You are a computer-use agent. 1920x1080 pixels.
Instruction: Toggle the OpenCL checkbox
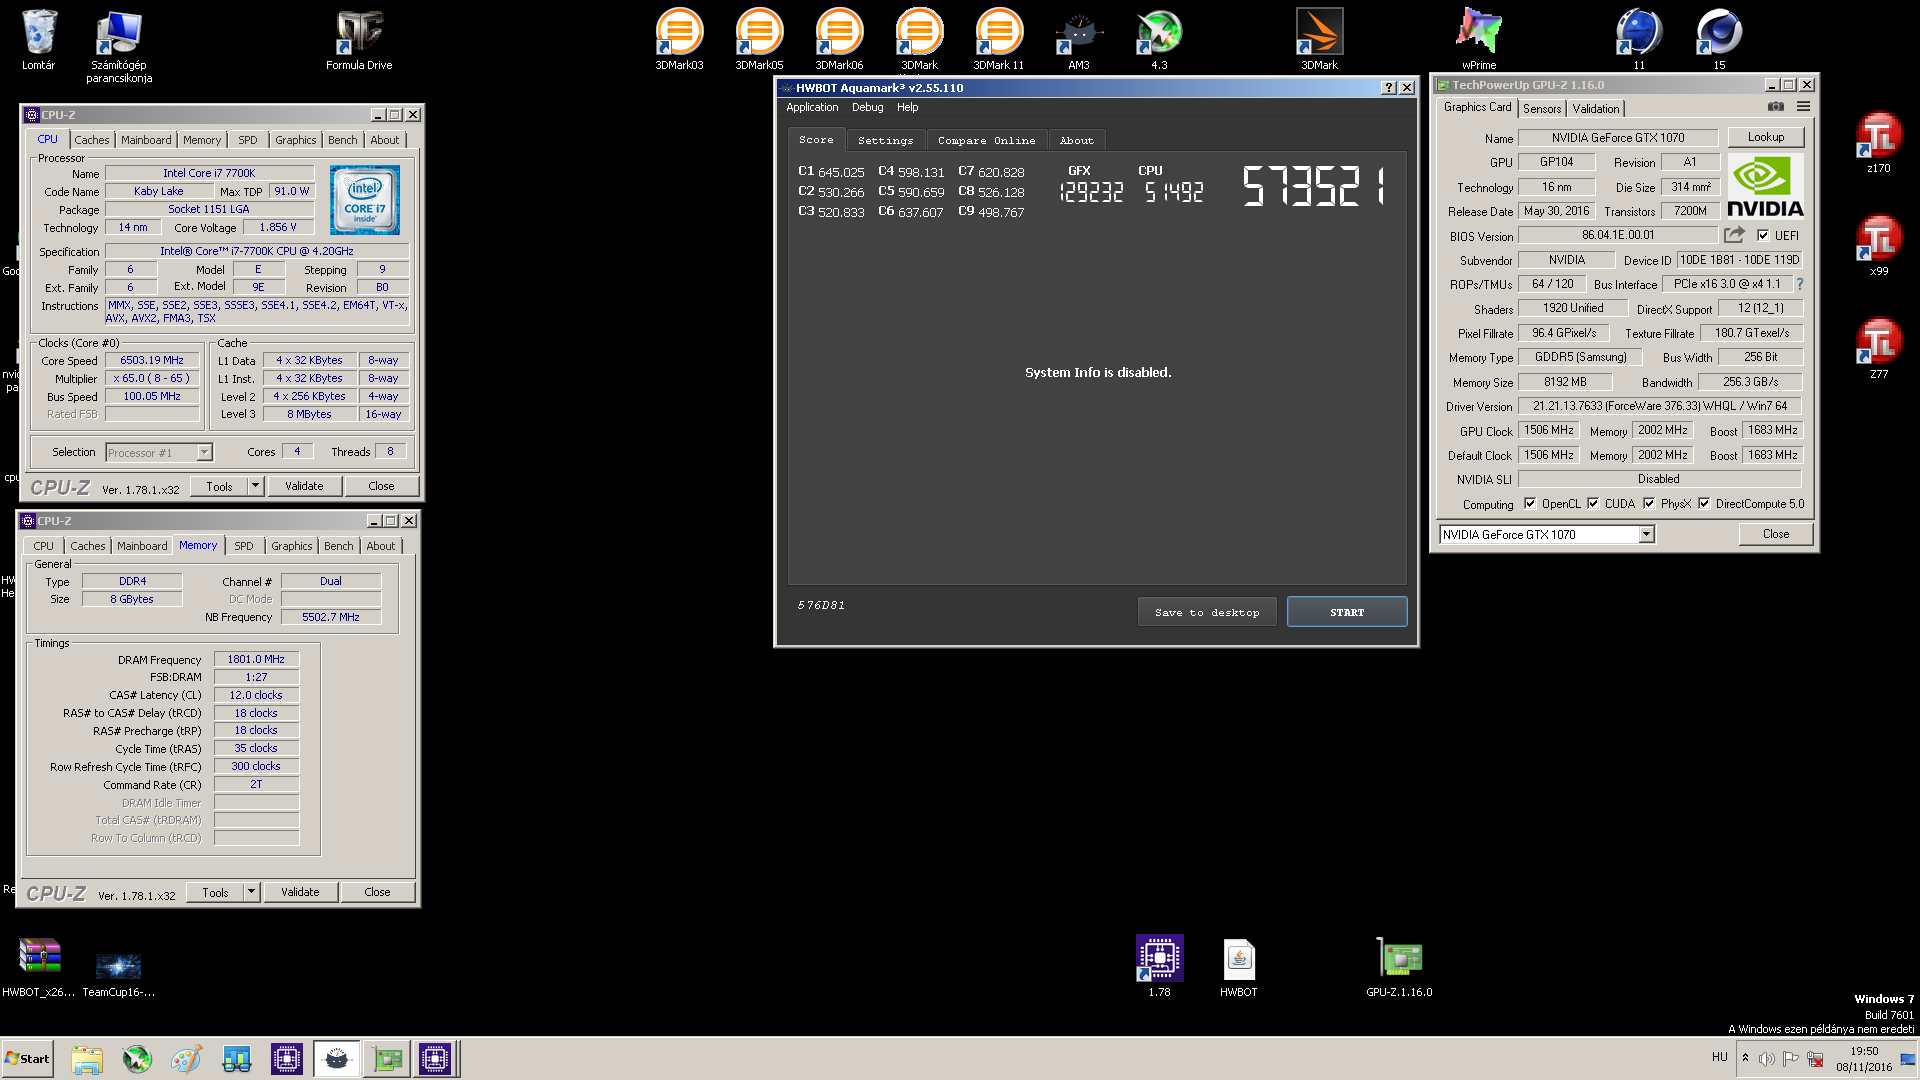[x=1529, y=504]
